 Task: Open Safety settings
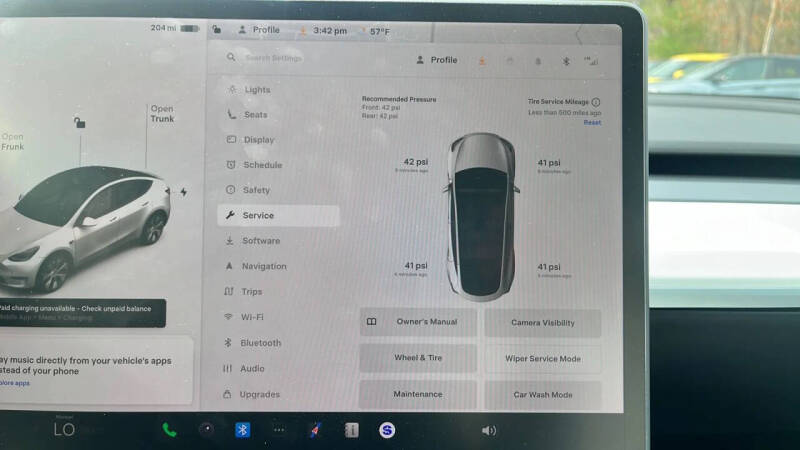[x=256, y=190]
